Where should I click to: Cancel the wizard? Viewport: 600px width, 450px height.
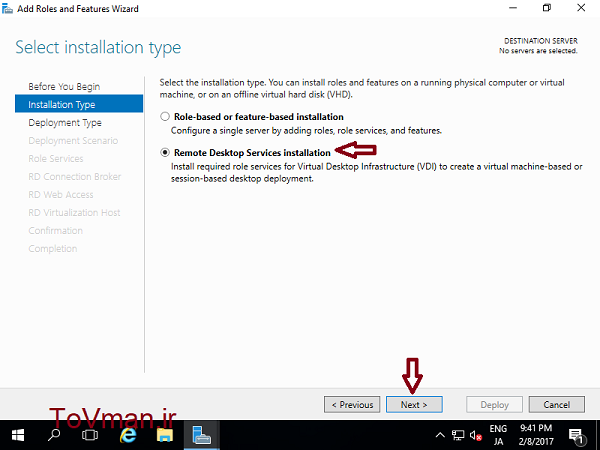(557, 404)
